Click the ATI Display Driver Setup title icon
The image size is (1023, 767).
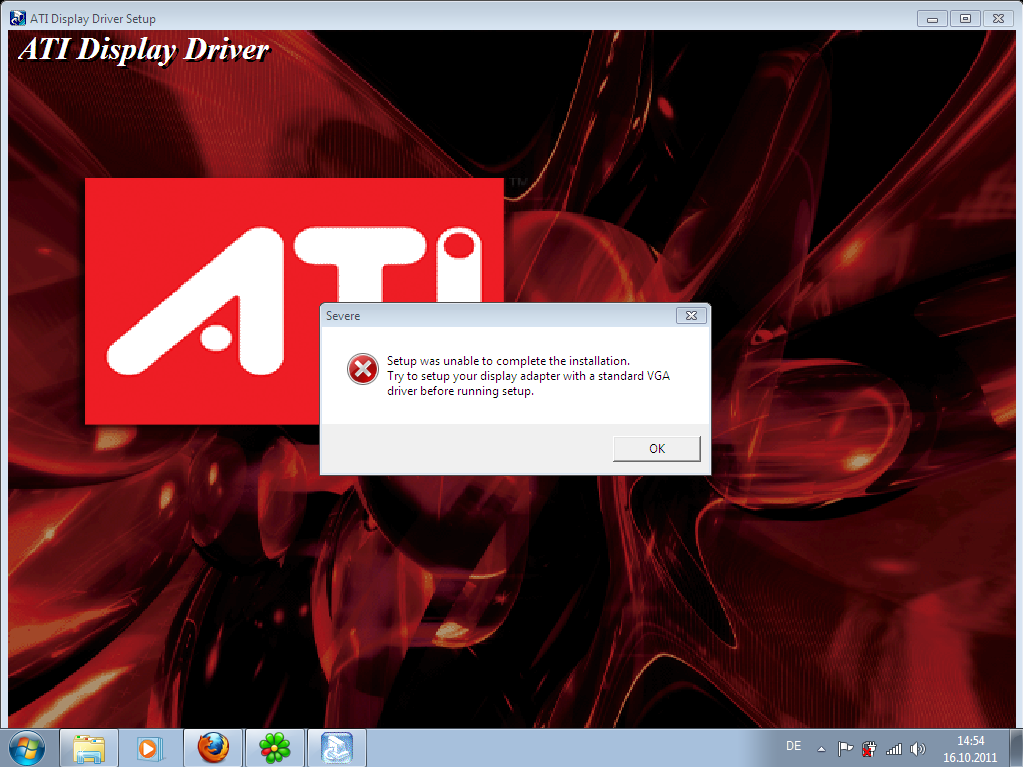click(18, 18)
